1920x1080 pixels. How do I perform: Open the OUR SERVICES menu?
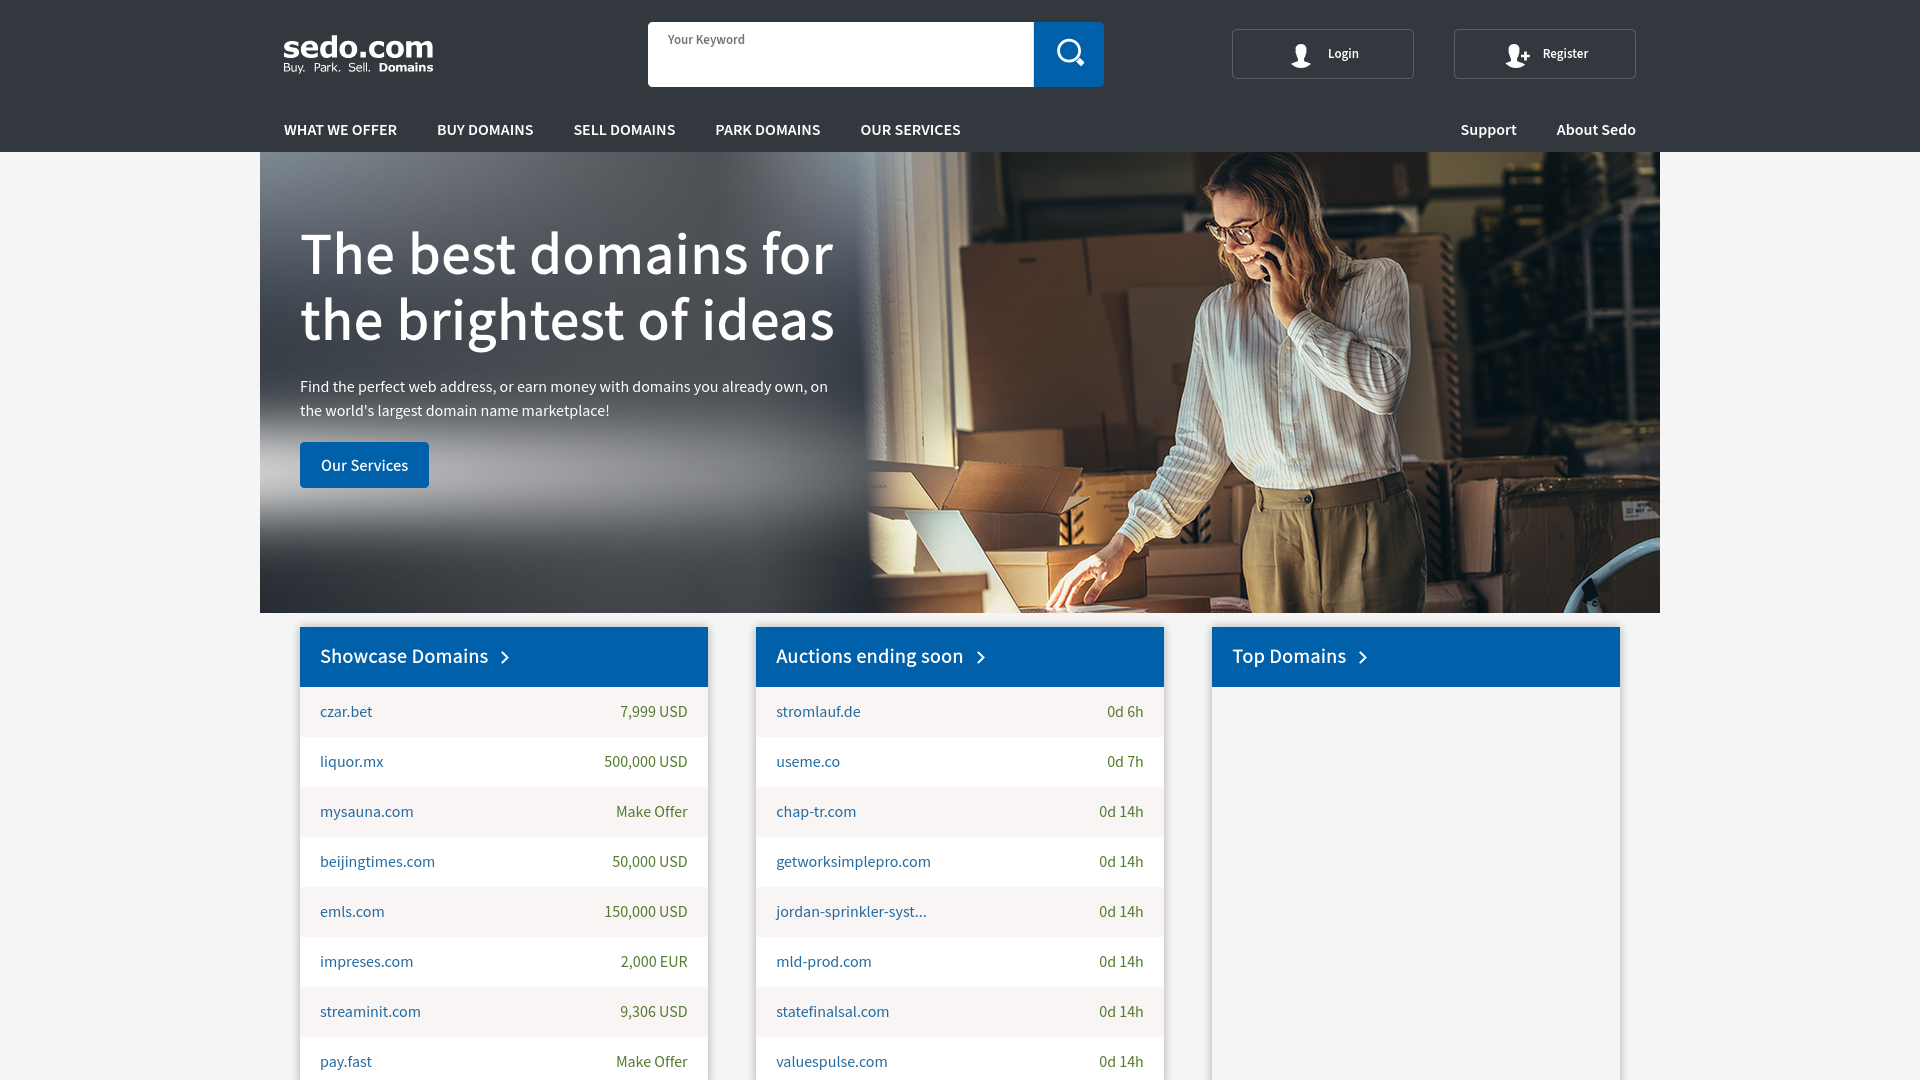(910, 130)
